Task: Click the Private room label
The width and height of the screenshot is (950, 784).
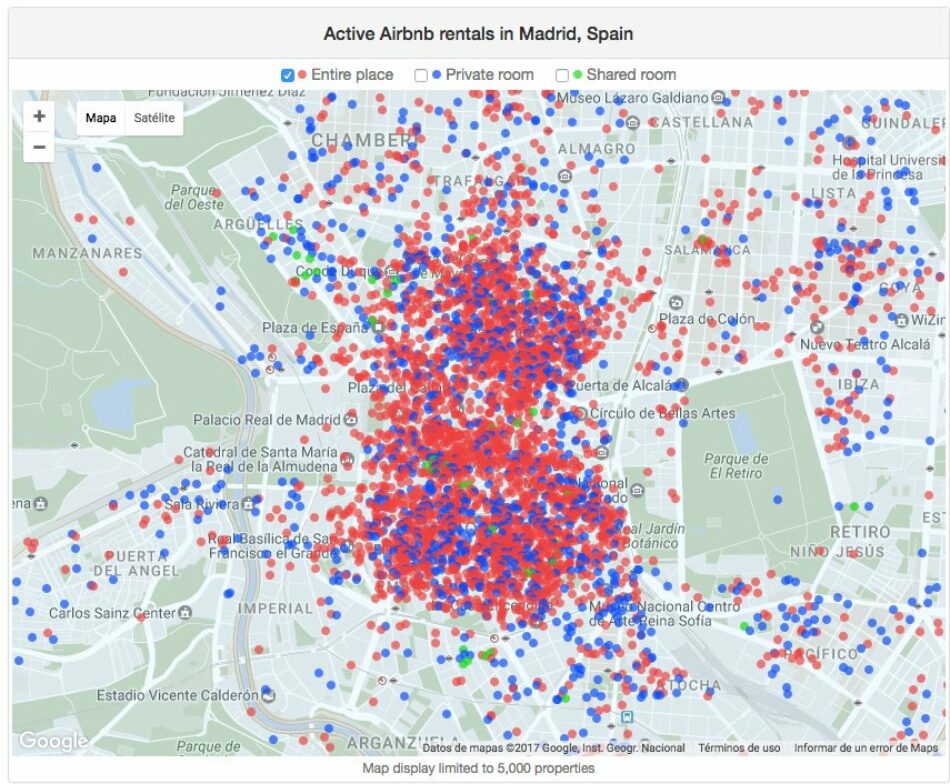Action: coord(490,75)
